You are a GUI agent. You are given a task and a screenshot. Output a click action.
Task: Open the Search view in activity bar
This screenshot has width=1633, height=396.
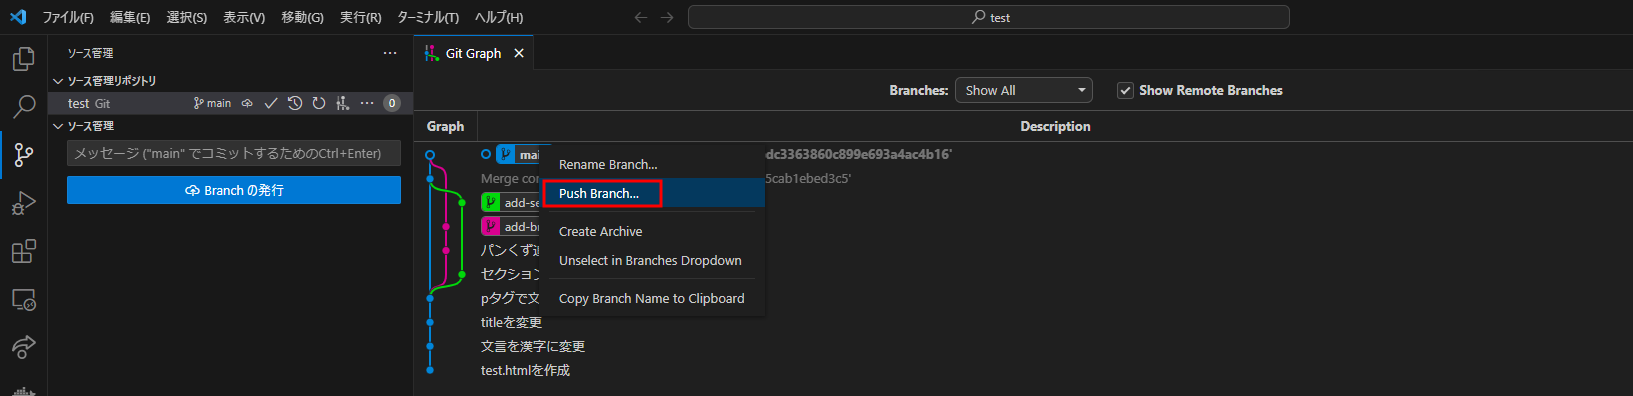click(23, 106)
